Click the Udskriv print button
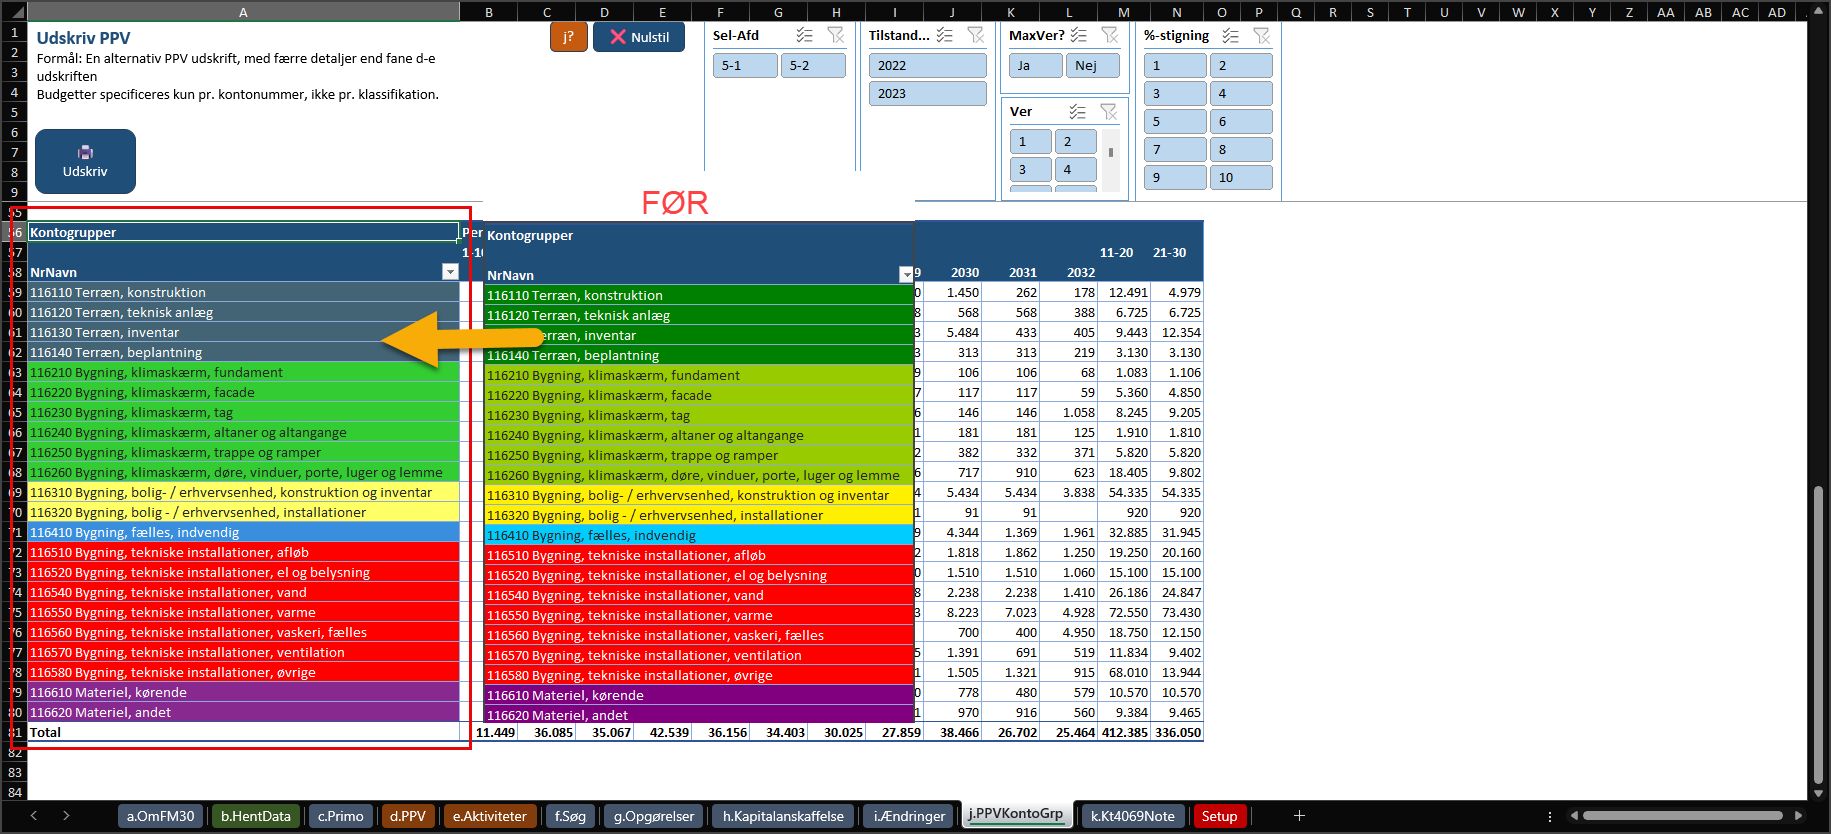The height and width of the screenshot is (834, 1831). point(85,161)
